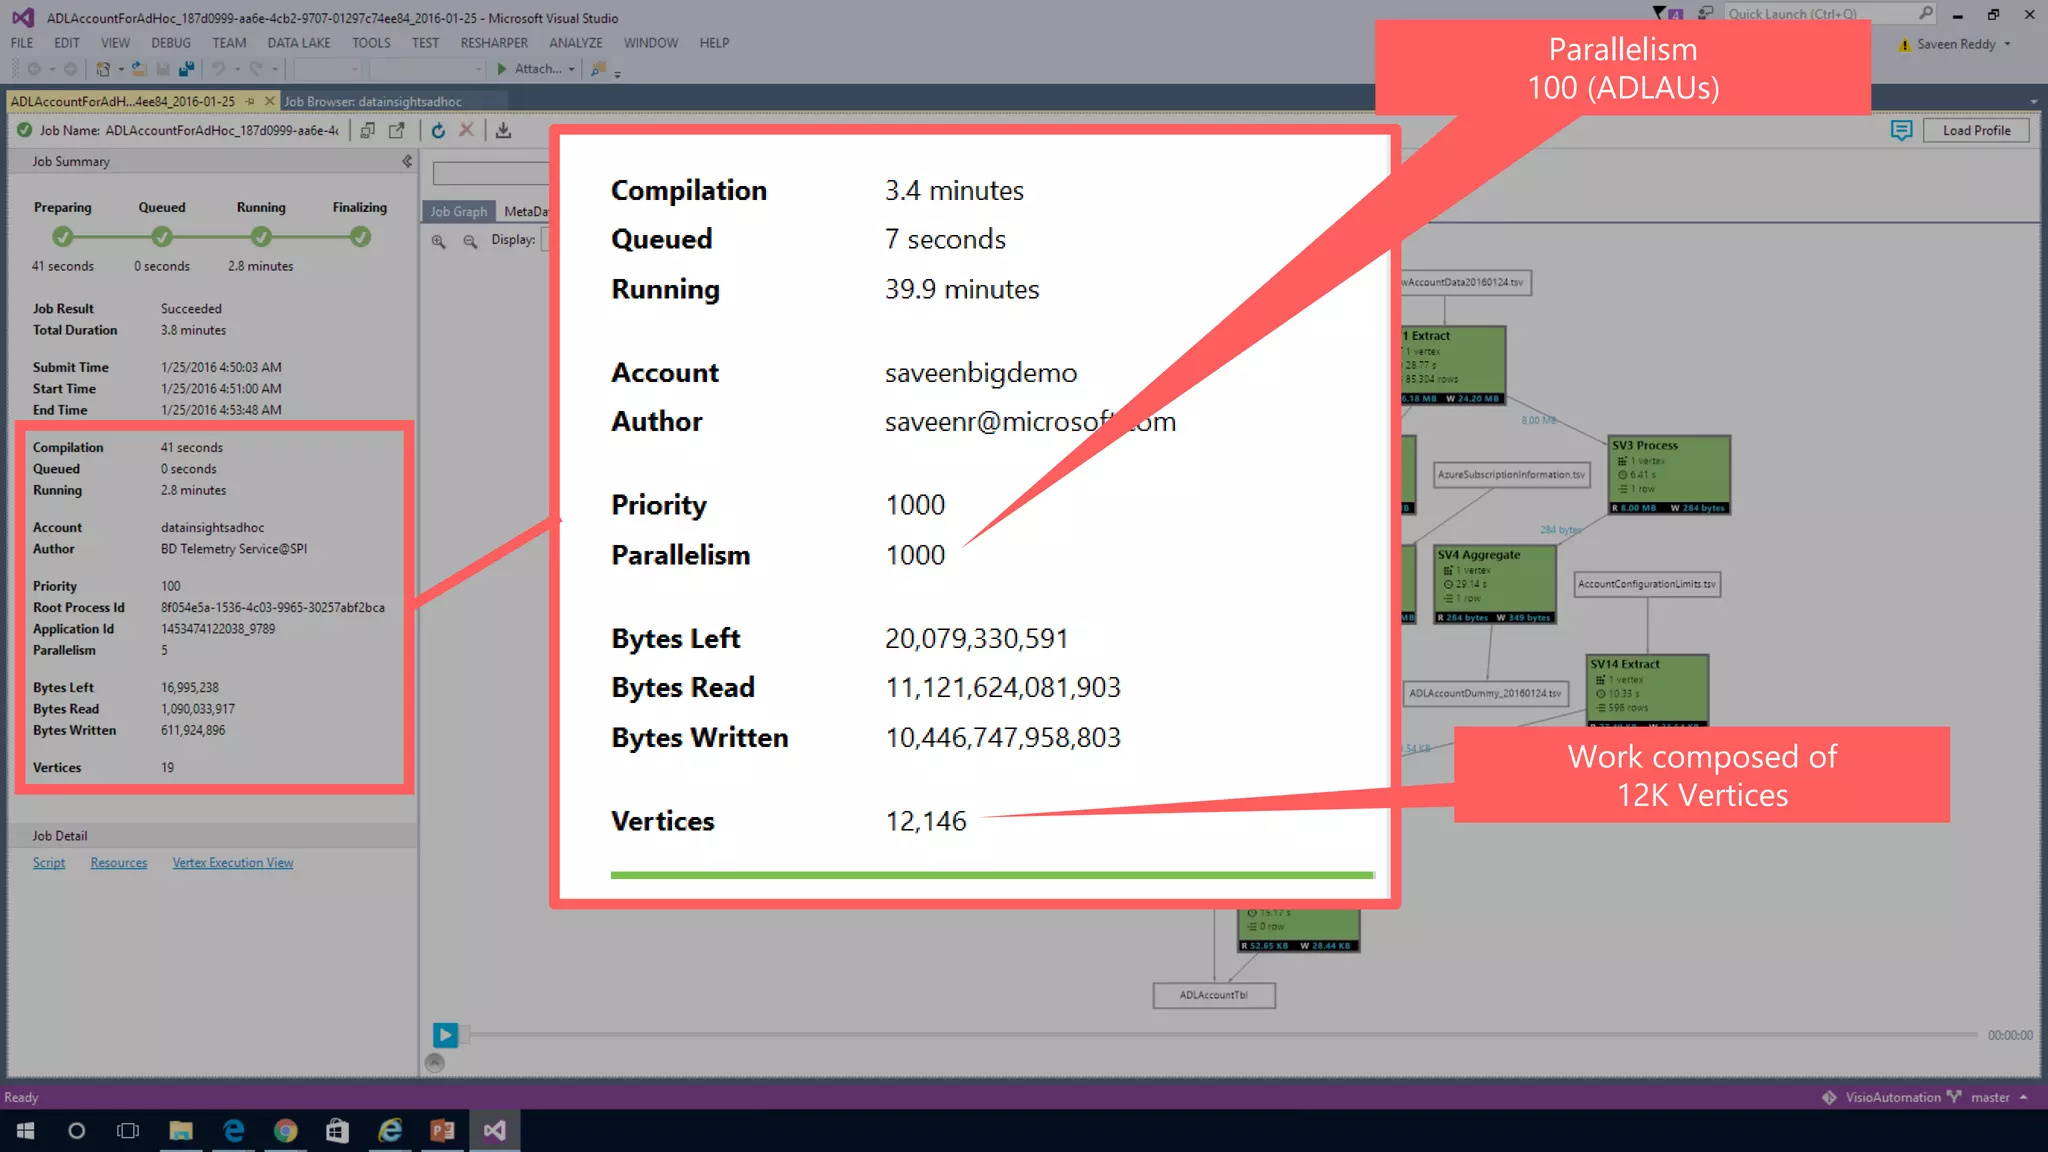Click the download job icon

click(x=503, y=130)
